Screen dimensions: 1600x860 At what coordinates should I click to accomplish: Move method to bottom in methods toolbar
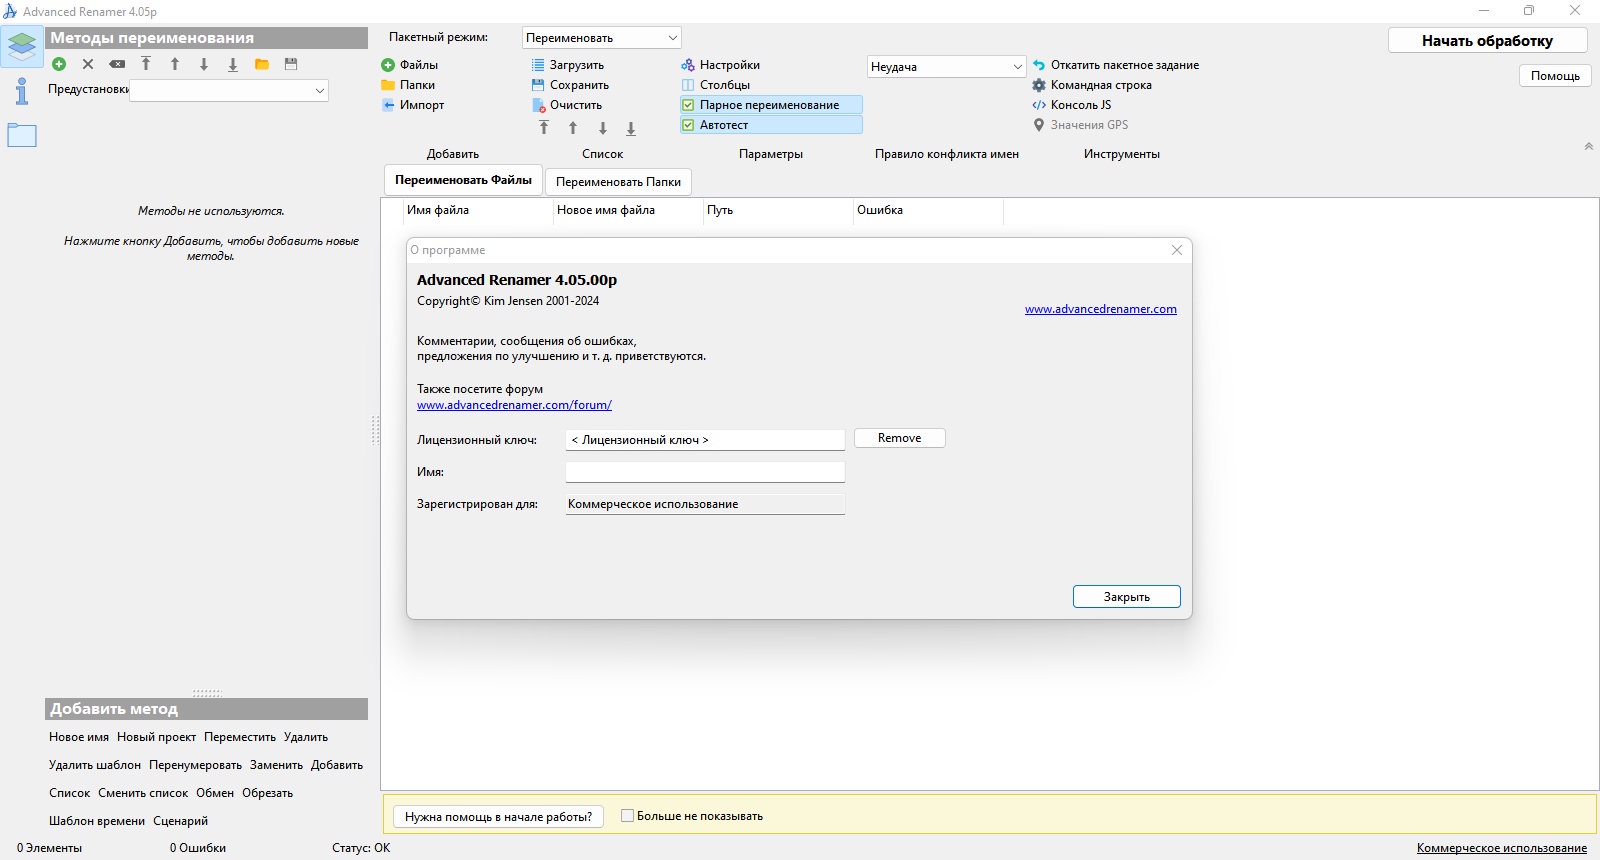233,64
